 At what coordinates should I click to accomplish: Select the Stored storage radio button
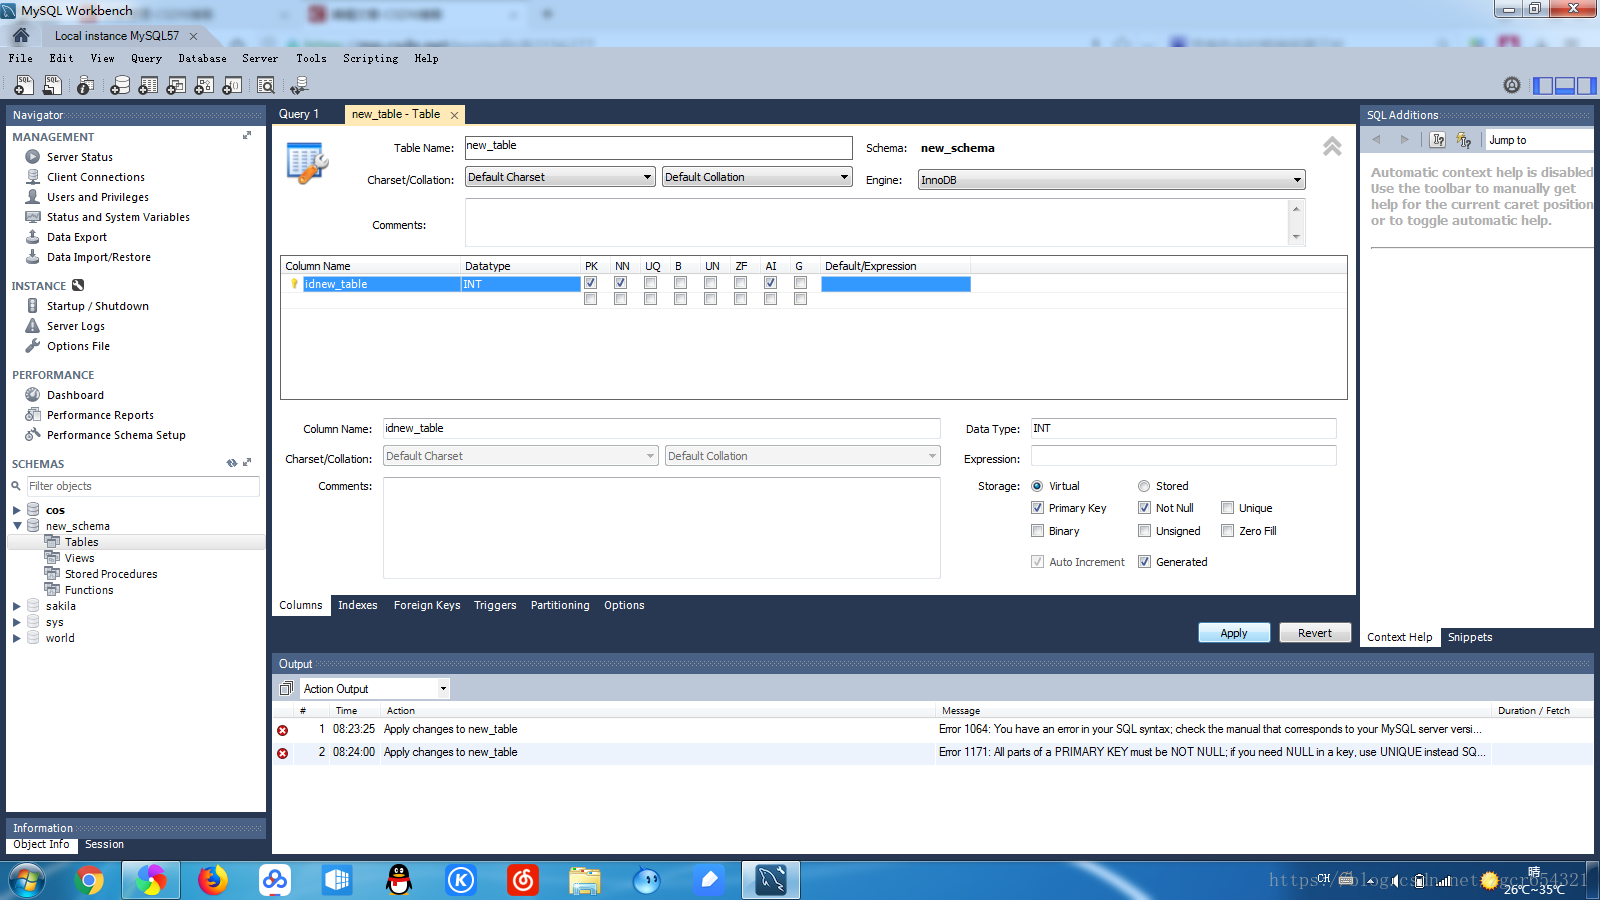(x=1144, y=486)
